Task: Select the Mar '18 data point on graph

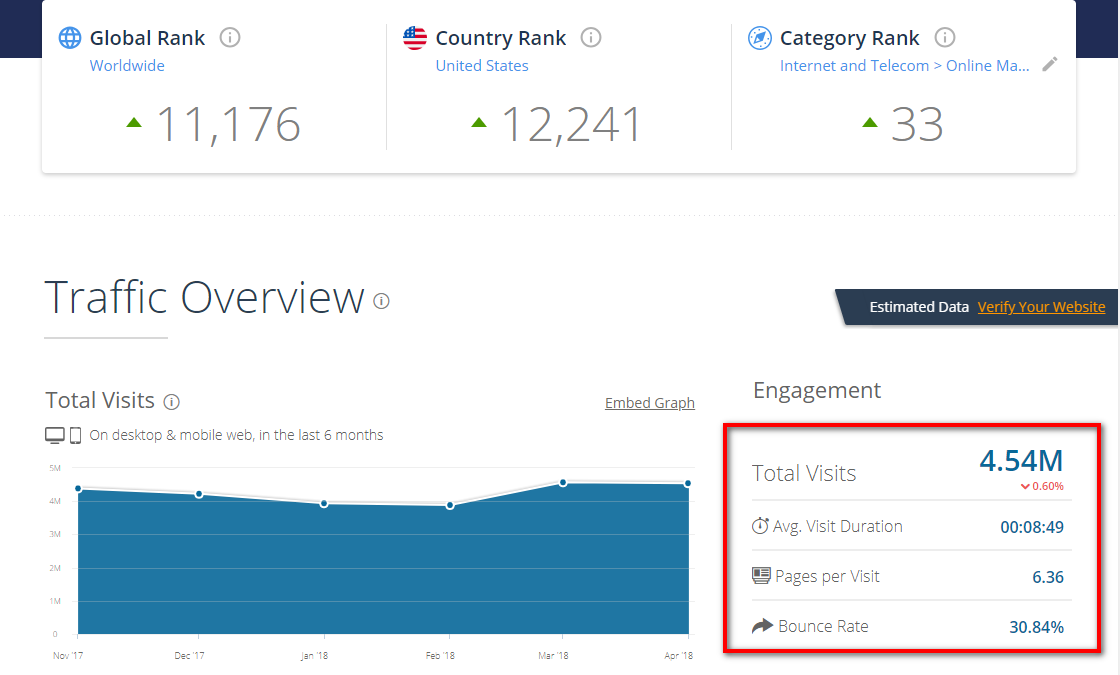Action: [563, 483]
